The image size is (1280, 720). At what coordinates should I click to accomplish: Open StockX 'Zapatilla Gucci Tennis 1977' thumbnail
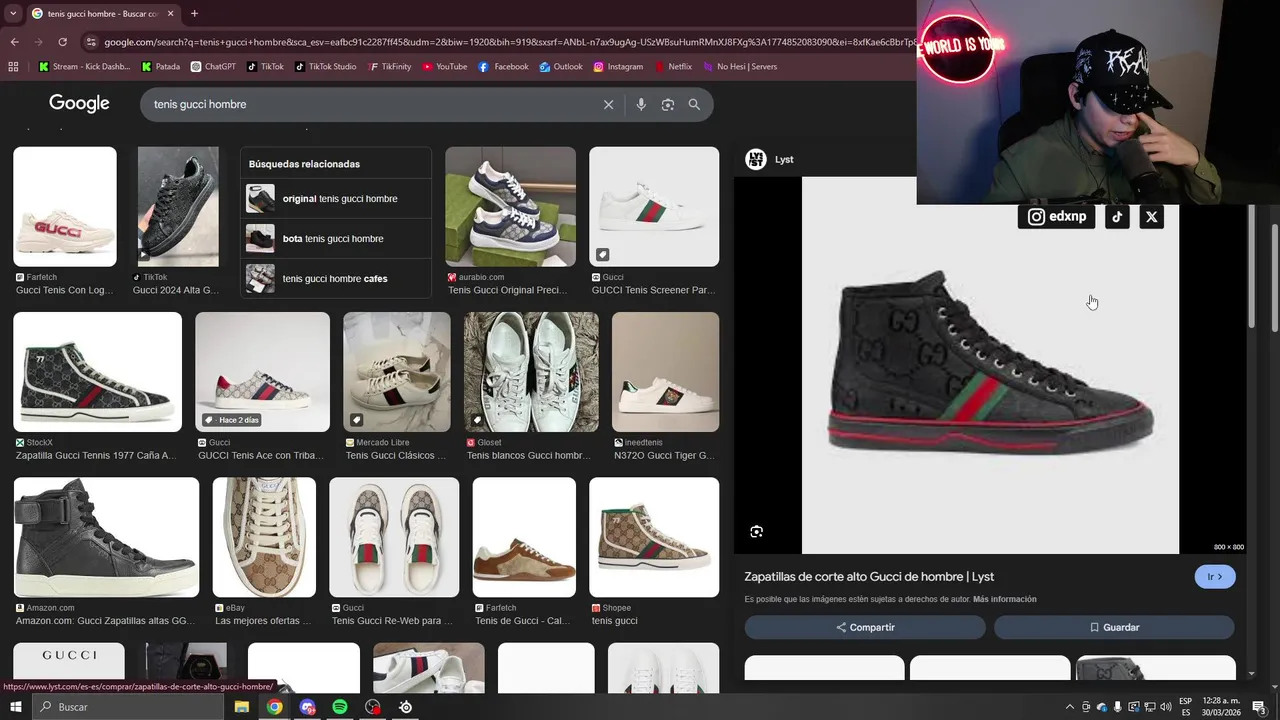tap(98, 372)
